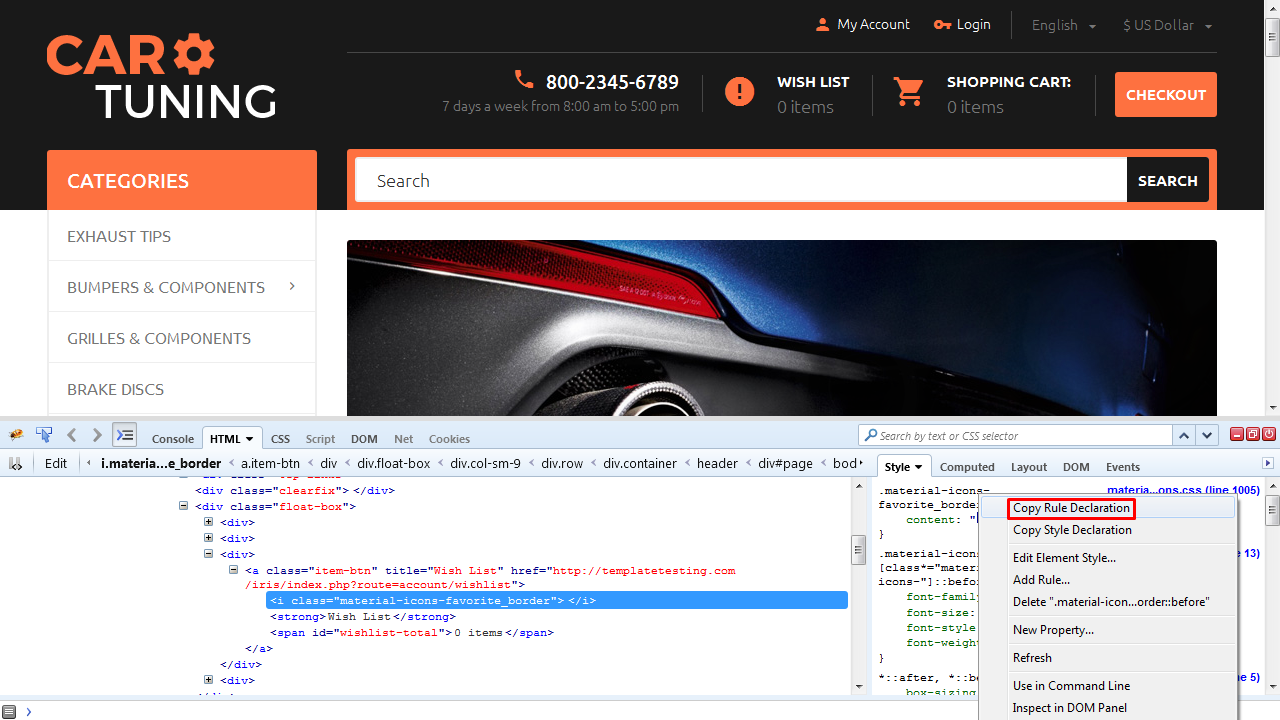This screenshot has width=1280, height=720.
Task: Open the Firebug bug icon menu
Action: [x=16, y=435]
